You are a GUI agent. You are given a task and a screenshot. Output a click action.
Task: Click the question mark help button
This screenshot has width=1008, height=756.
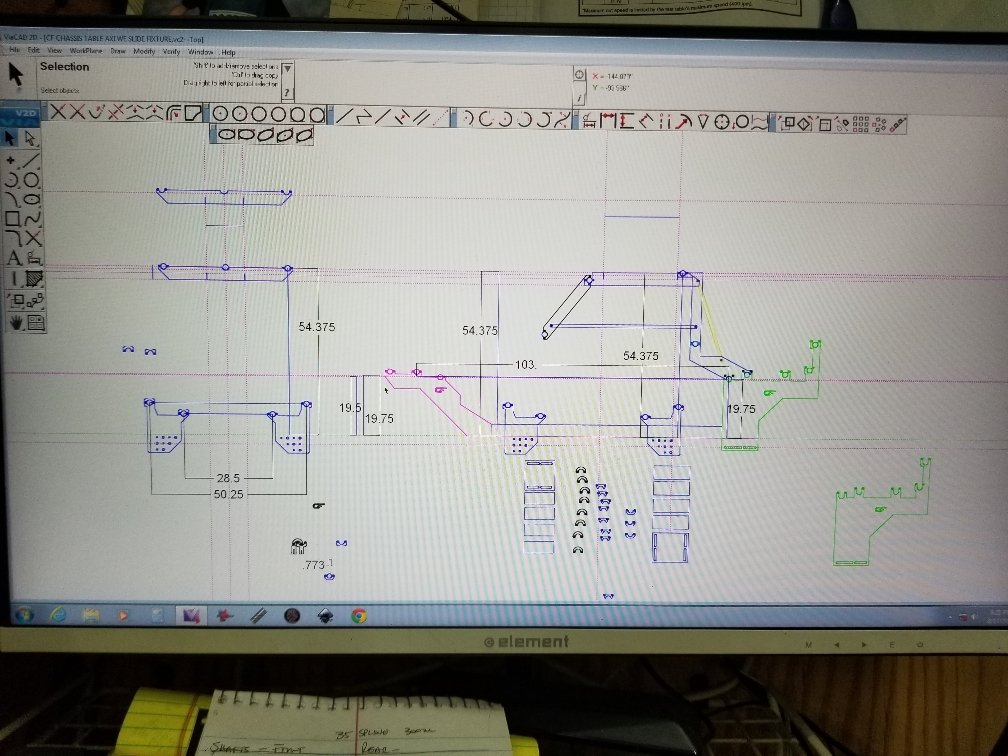287,93
